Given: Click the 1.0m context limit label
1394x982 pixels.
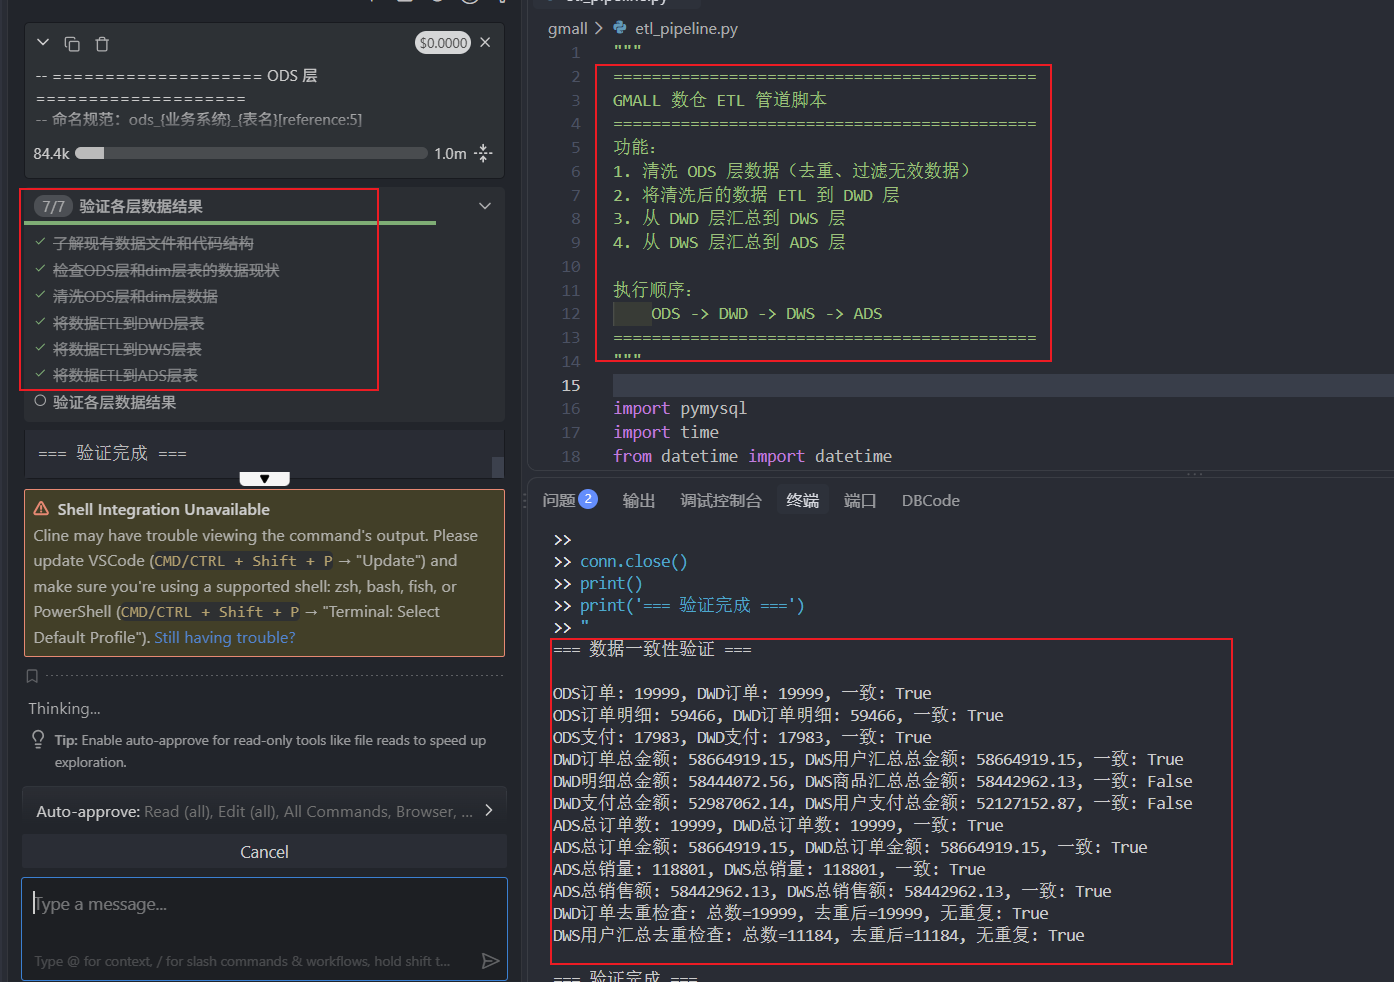Looking at the screenshot, I should pos(450,153).
